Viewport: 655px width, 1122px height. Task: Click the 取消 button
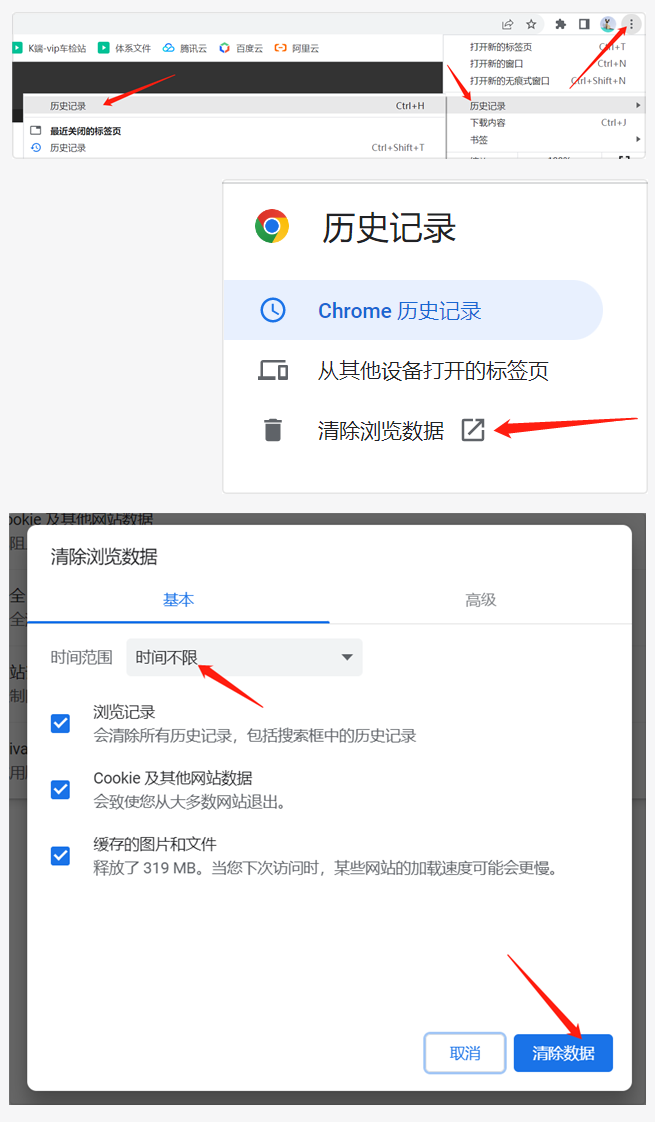click(465, 1053)
